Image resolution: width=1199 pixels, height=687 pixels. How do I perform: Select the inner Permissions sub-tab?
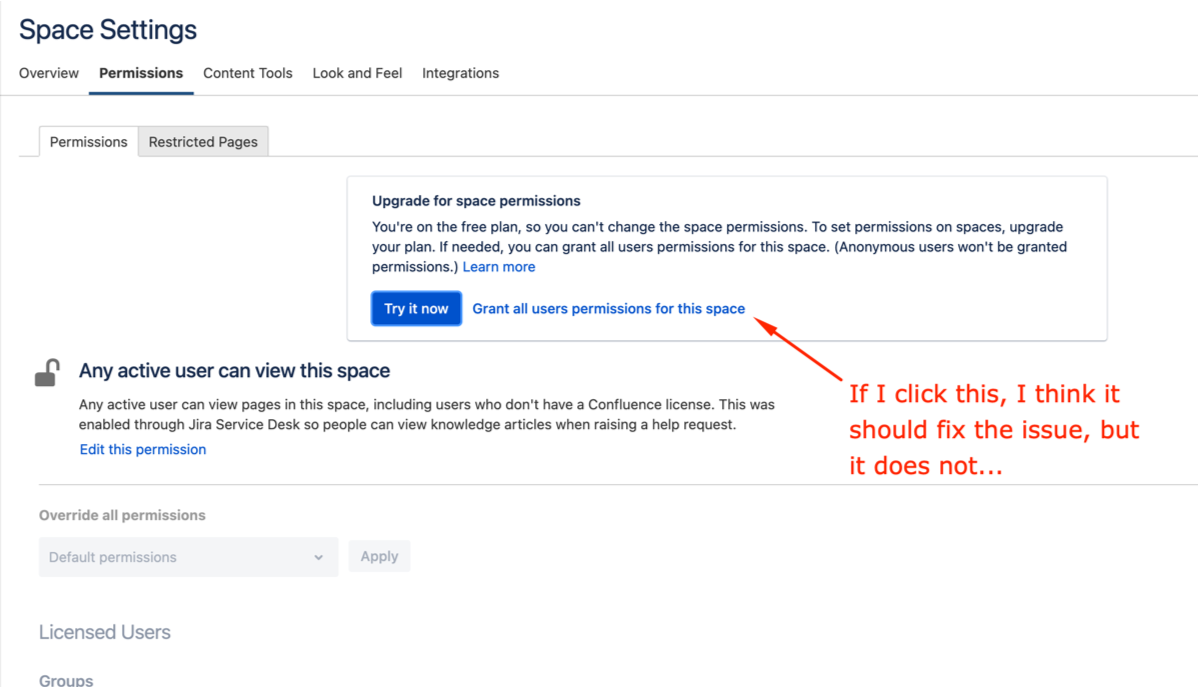click(x=89, y=142)
